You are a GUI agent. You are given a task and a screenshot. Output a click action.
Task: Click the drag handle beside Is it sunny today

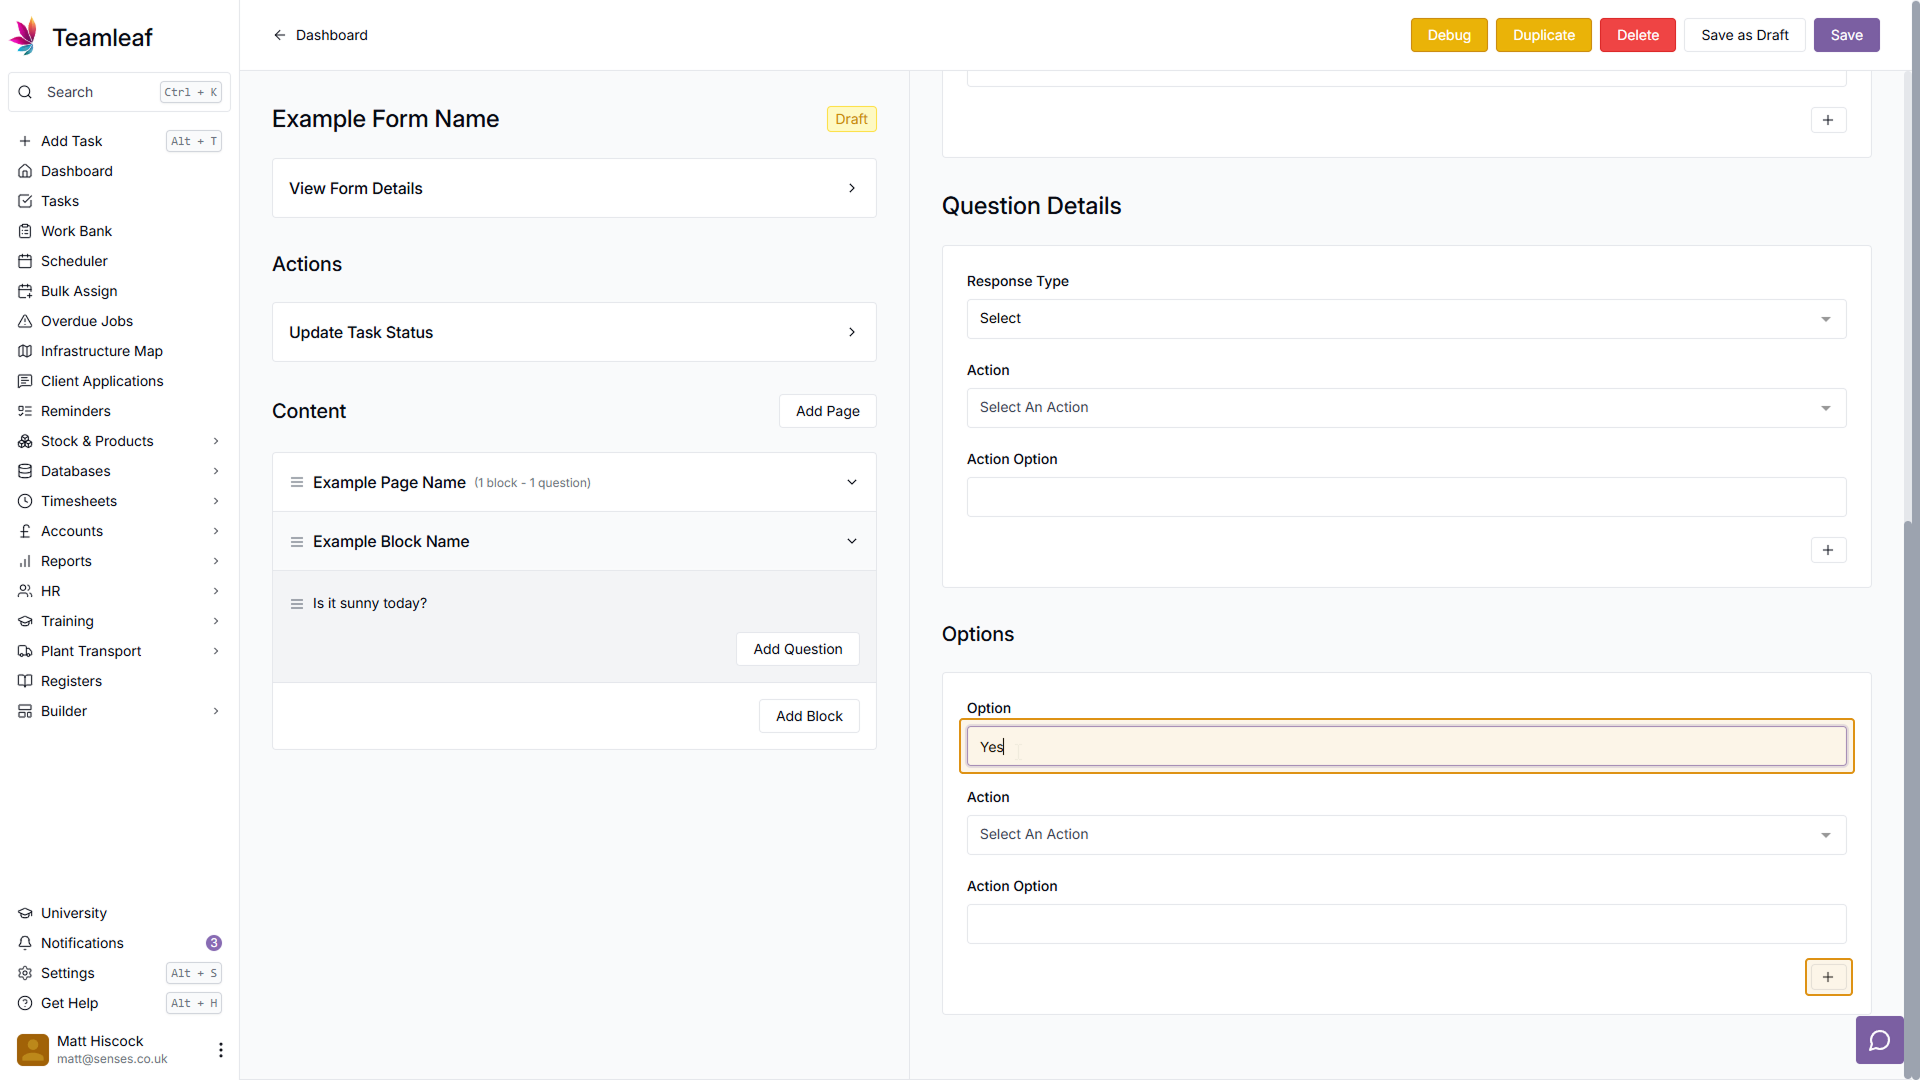(296, 604)
